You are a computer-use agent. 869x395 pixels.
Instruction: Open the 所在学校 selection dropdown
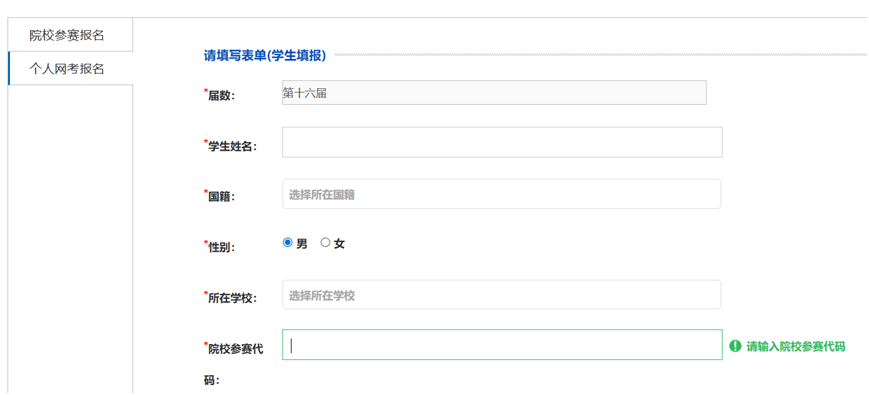tap(502, 295)
